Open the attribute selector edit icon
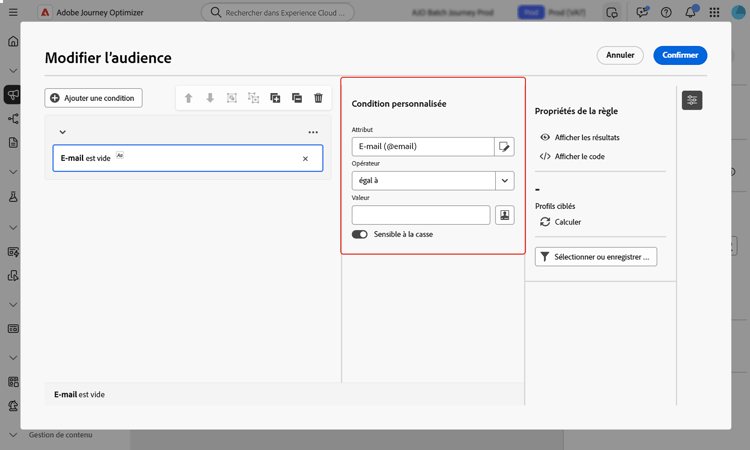This screenshot has height=450, width=750. pyautogui.click(x=504, y=147)
